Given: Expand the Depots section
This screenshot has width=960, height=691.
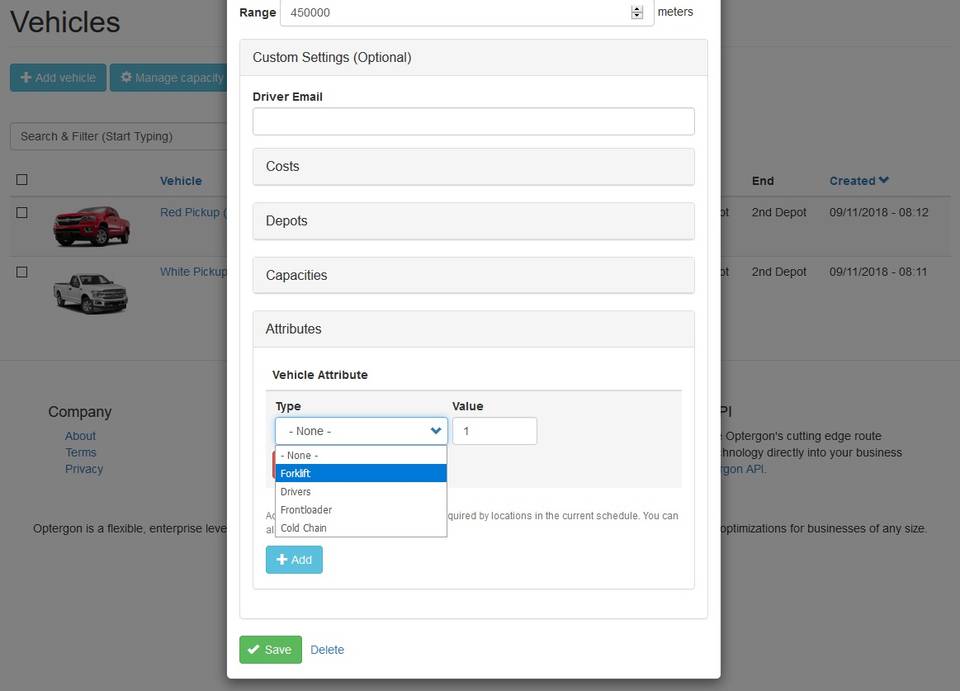Looking at the screenshot, I should 473,221.
